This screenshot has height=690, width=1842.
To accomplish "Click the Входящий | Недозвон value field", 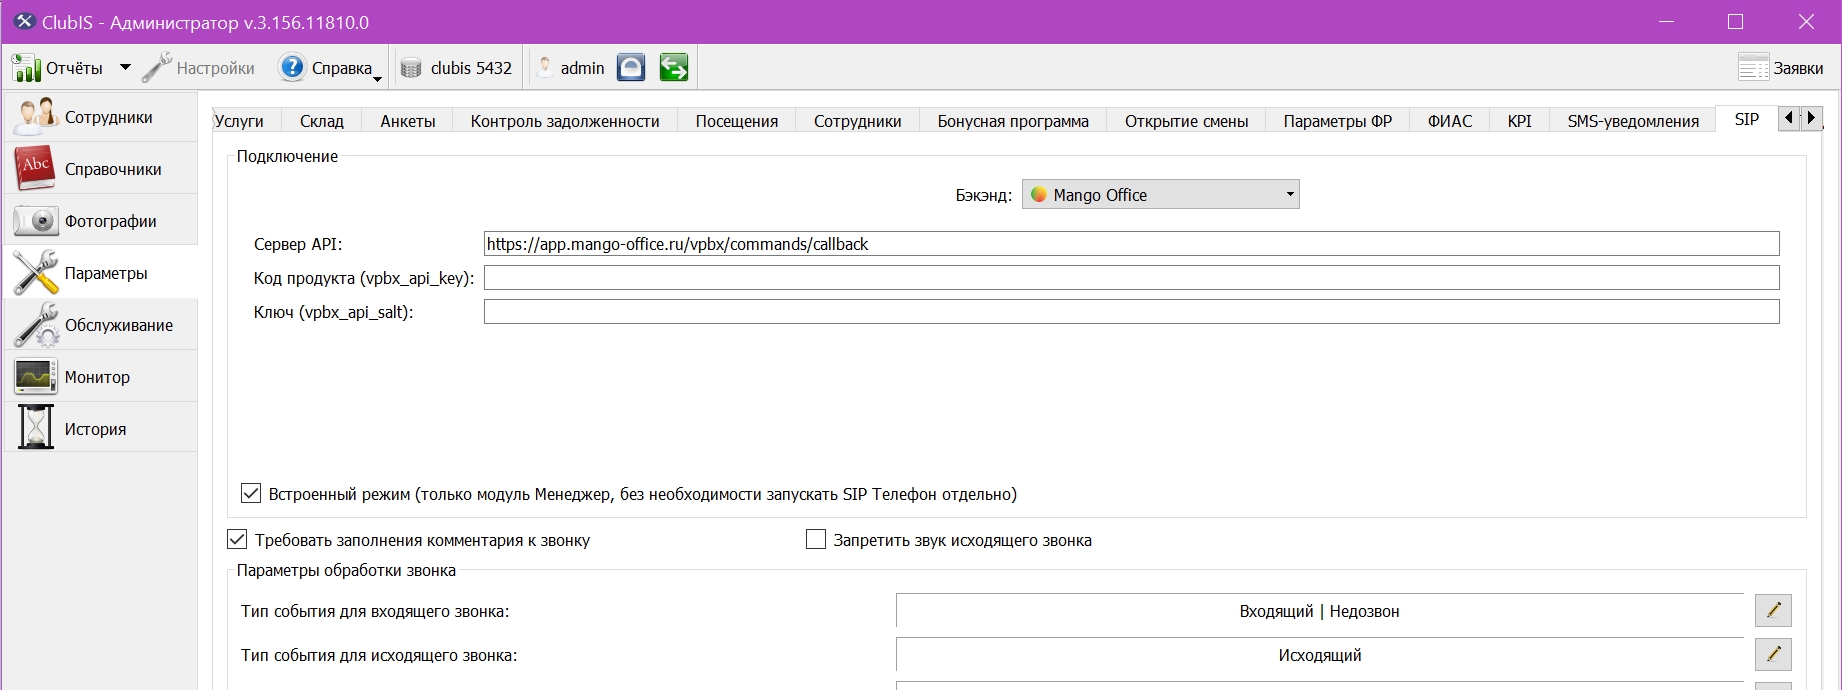I will 1320,611.
